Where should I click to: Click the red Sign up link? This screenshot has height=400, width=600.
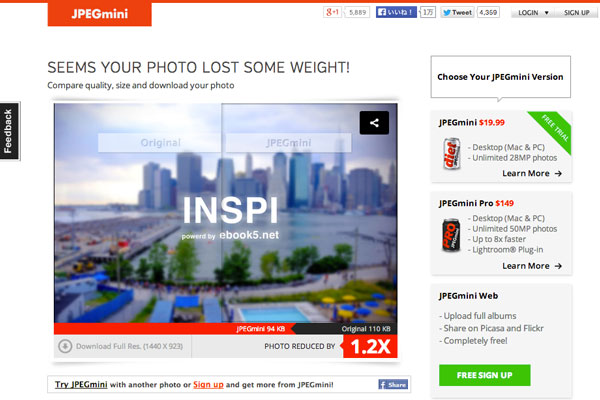(x=208, y=384)
